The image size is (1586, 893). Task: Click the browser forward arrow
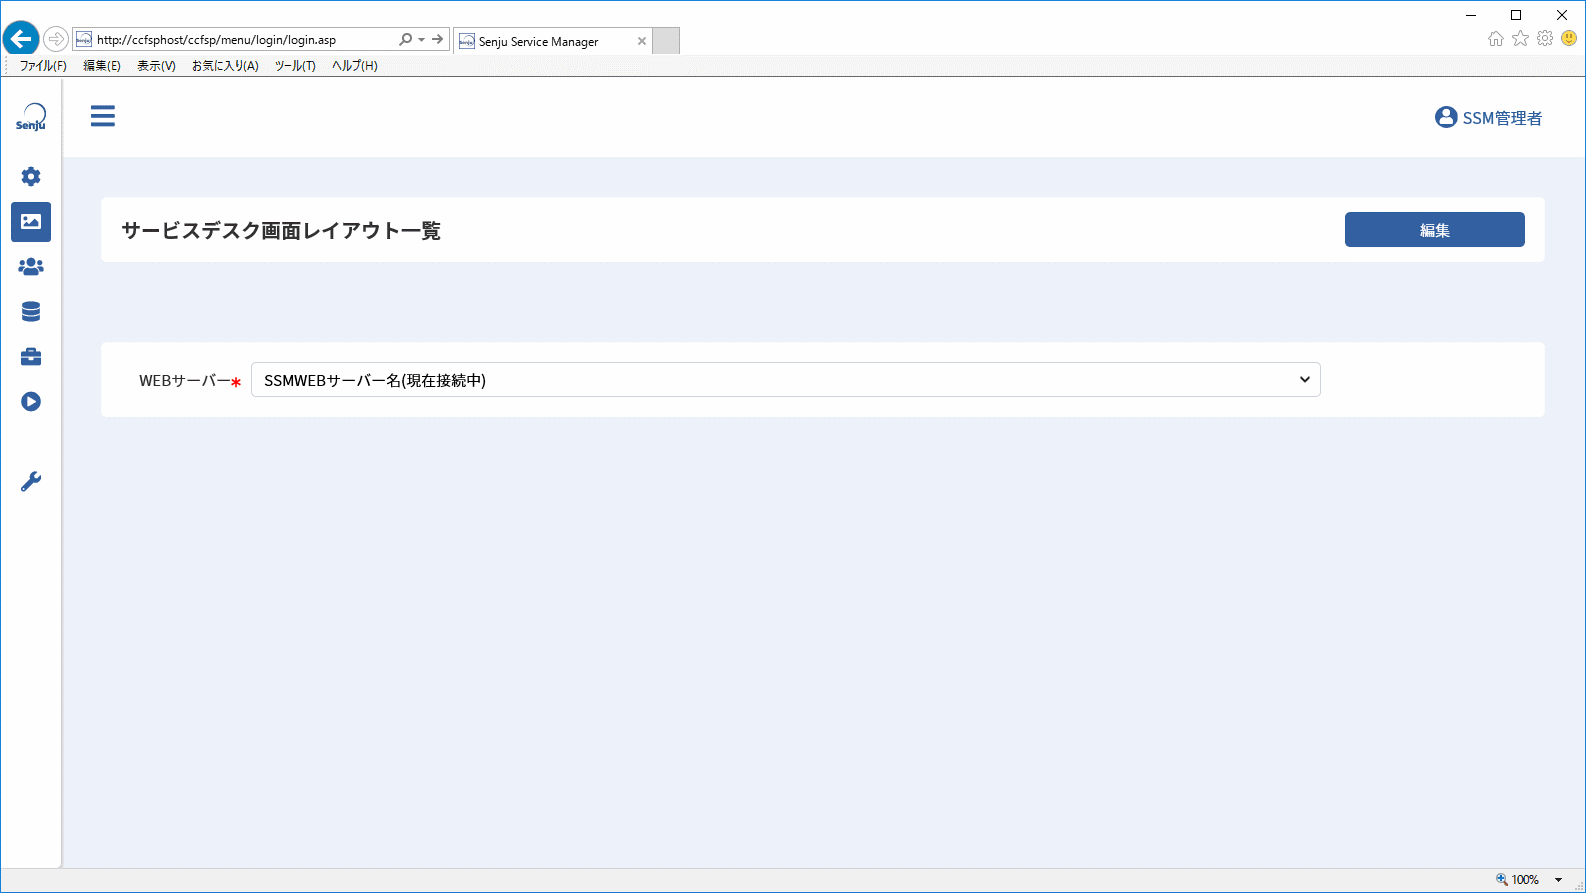[56, 39]
